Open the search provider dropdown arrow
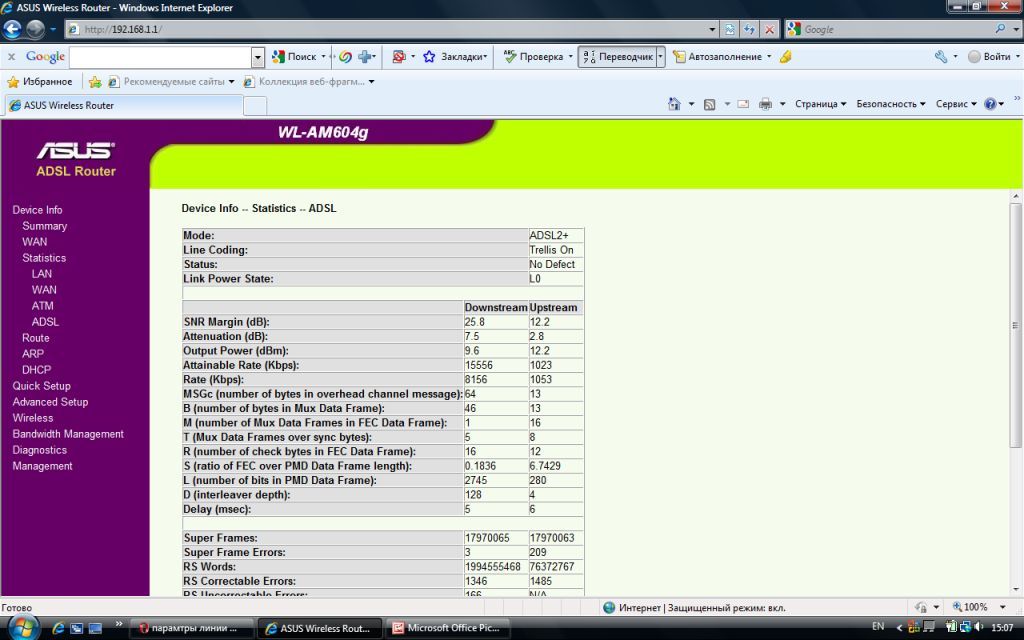Image resolution: width=1024 pixels, height=640 pixels. pos(1016,29)
